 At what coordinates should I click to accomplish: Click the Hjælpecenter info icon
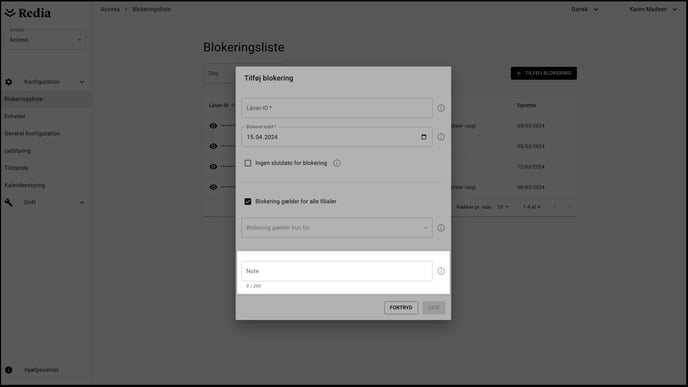(x=8, y=370)
